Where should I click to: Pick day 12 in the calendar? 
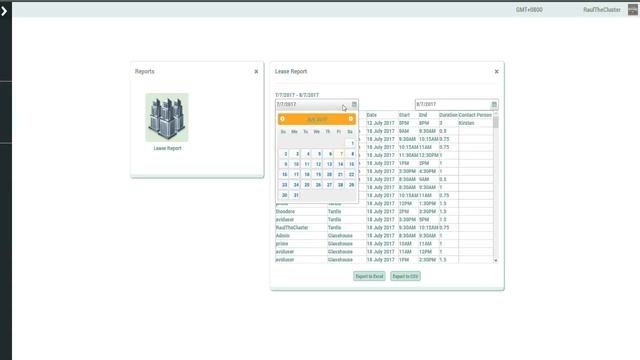[318, 164]
